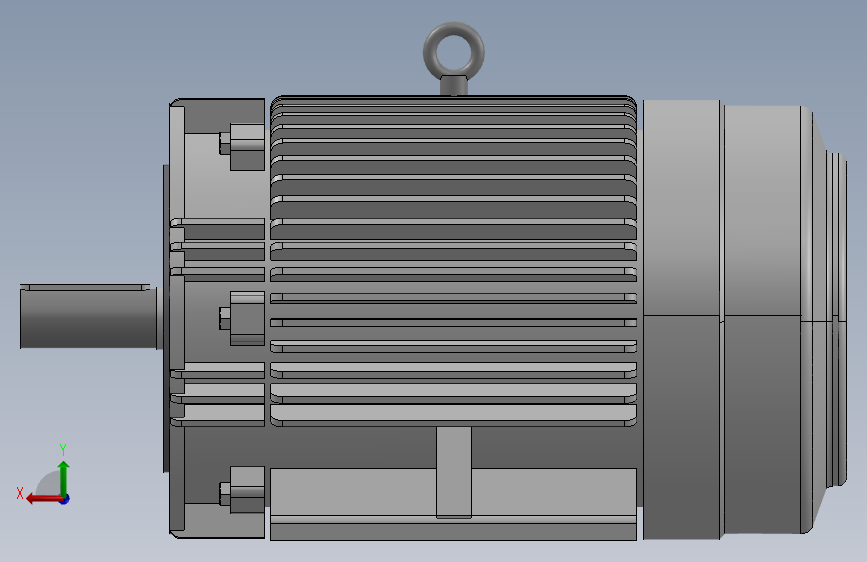Image resolution: width=867 pixels, height=562 pixels.
Task: Click the eye bolt threaded shank
Action: tap(454, 86)
